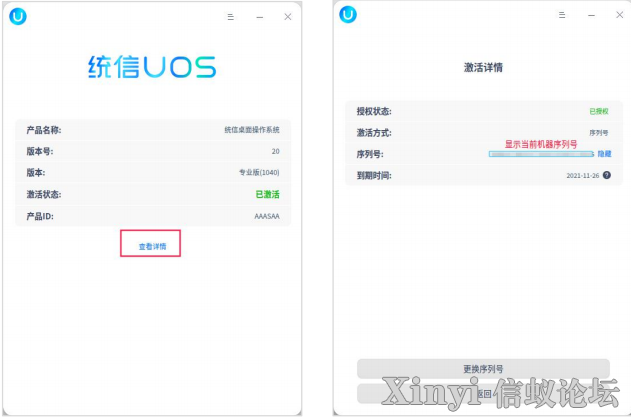Select the blurred serial number field
This screenshot has height=417, width=631.
click(541, 154)
